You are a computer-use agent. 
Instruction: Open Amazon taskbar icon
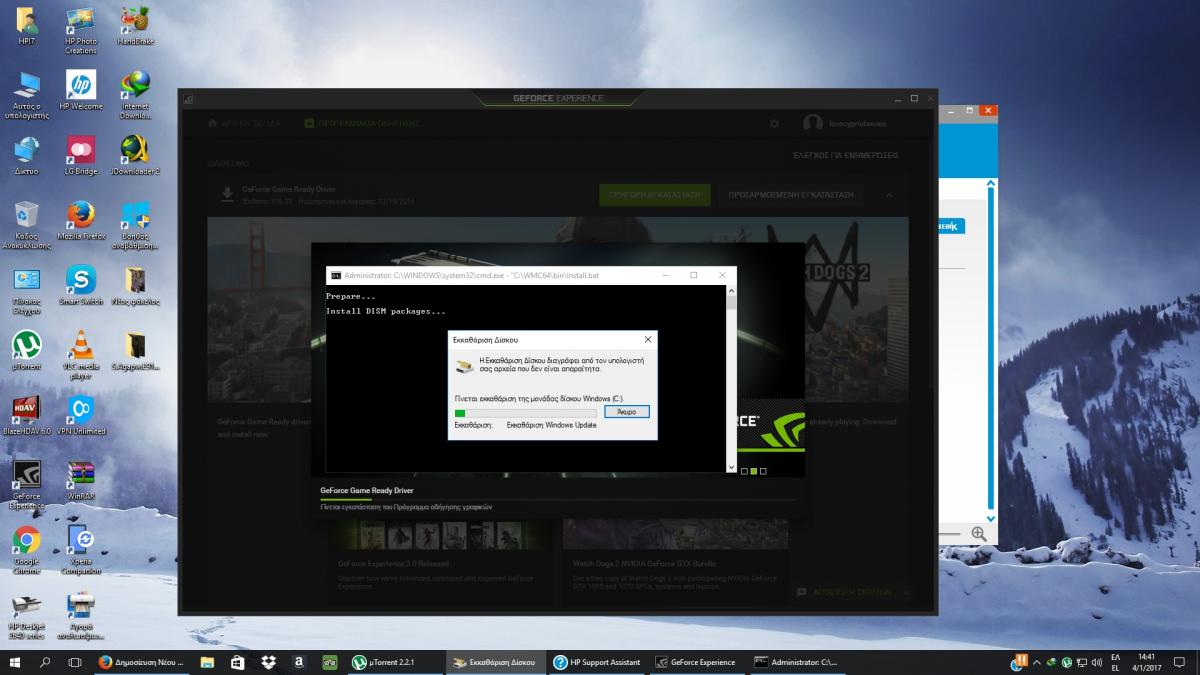tap(298, 662)
